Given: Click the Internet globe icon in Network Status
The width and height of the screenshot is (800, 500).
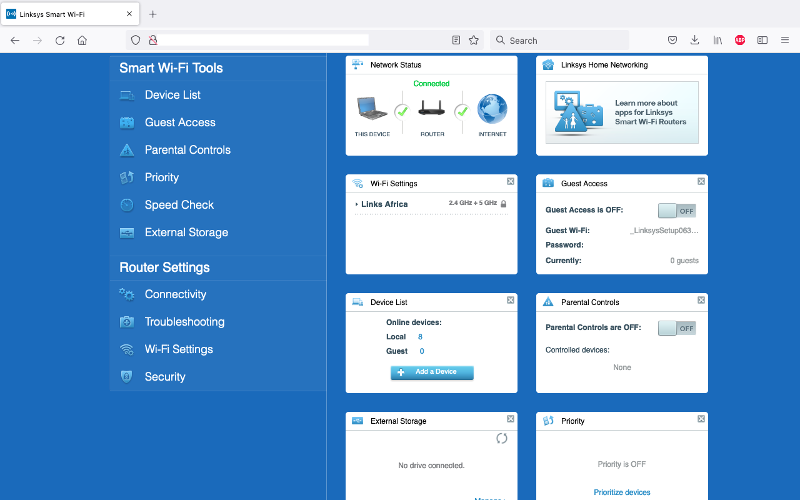Looking at the screenshot, I should (x=492, y=109).
